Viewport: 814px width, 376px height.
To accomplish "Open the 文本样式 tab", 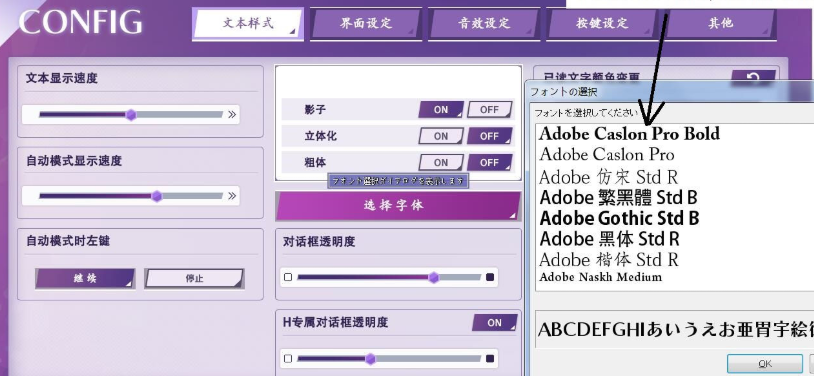I will [248, 24].
